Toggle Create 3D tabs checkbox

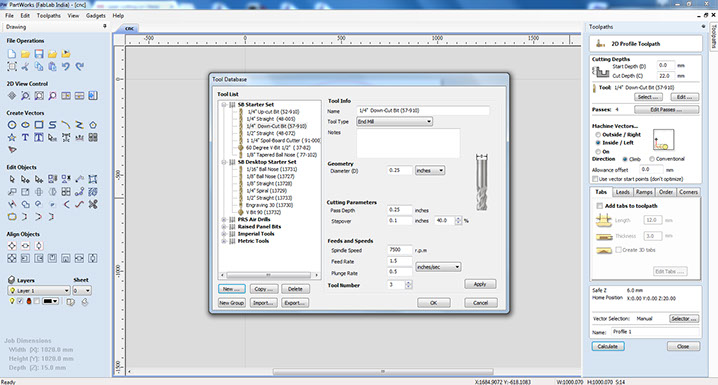[x=619, y=250]
